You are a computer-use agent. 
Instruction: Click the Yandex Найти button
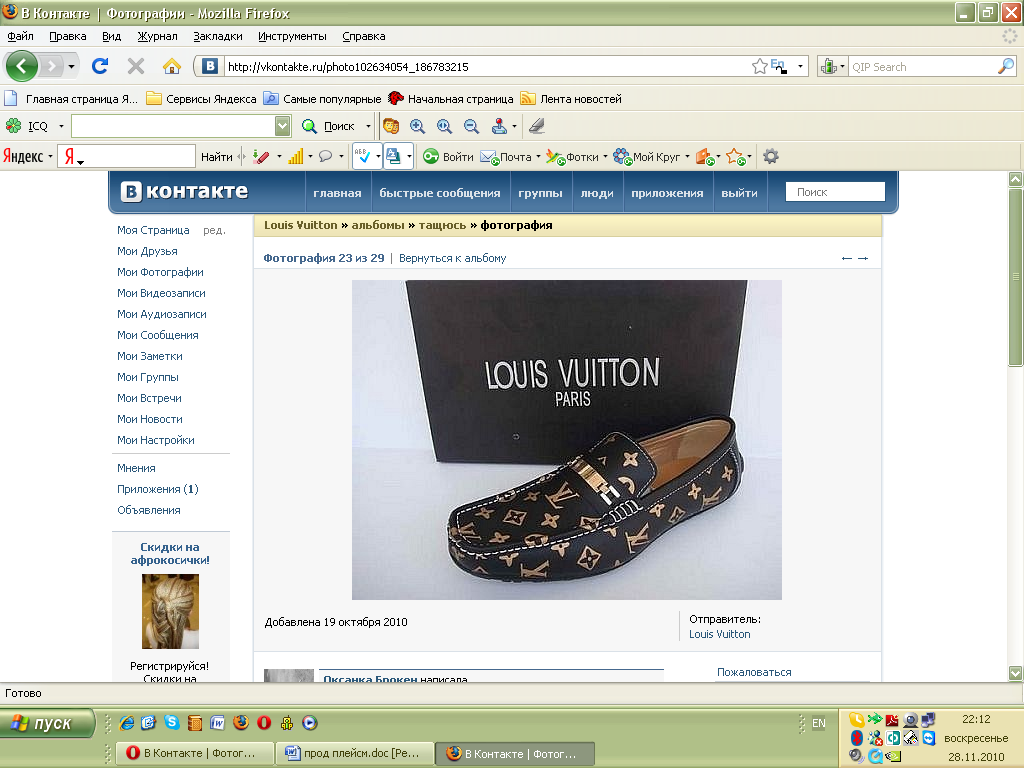point(216,157)
